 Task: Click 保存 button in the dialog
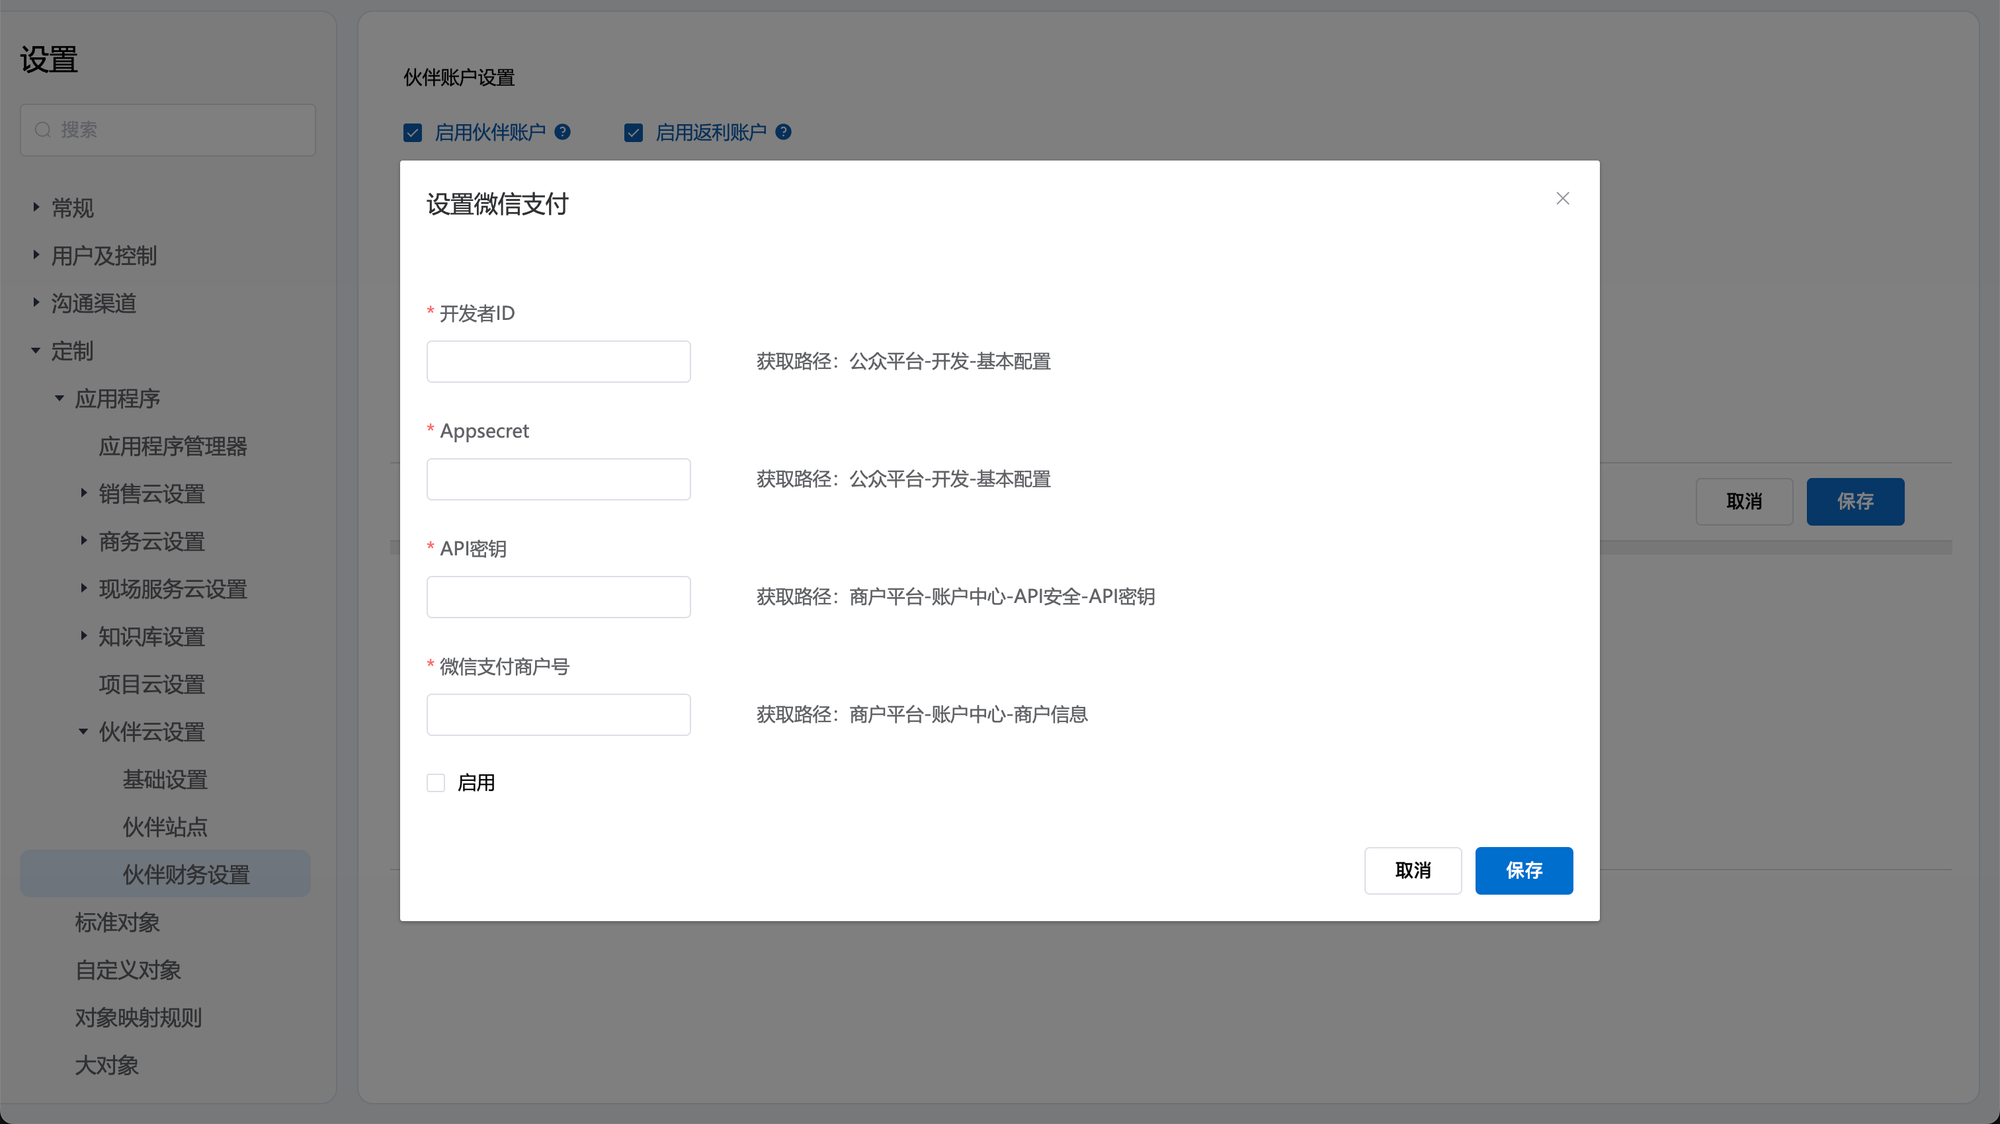1523,870
